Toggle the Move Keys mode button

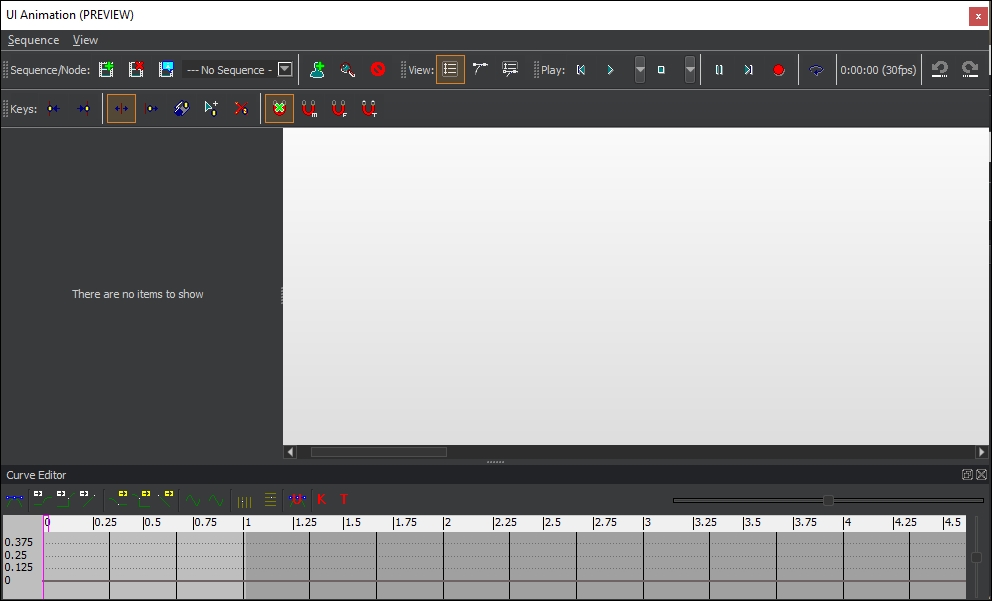pyautogui.click(x=121, y=108)
